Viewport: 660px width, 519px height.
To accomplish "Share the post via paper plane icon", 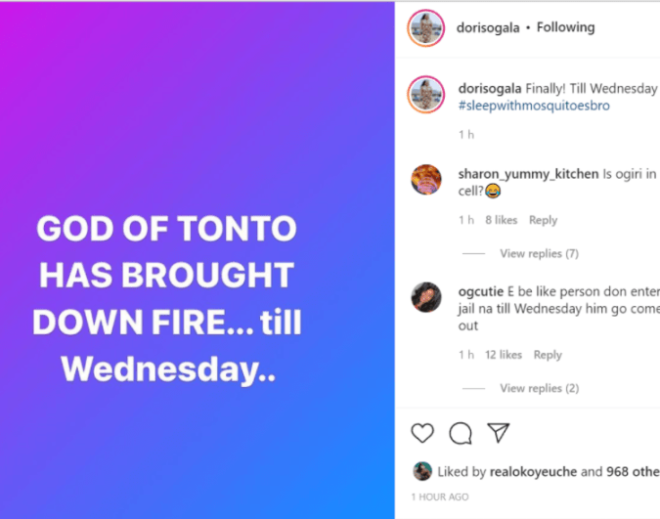I will point(498,433).
